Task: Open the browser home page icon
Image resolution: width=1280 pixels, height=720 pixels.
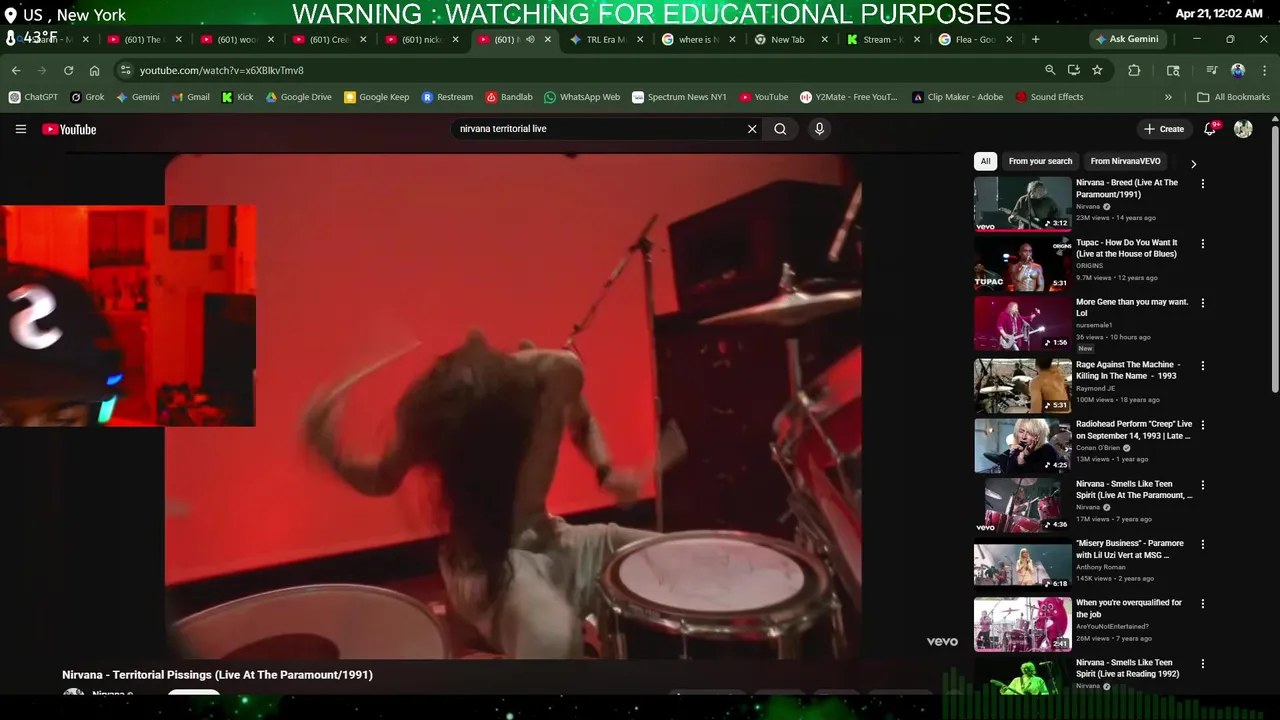Action: click(x=94, y=70)
